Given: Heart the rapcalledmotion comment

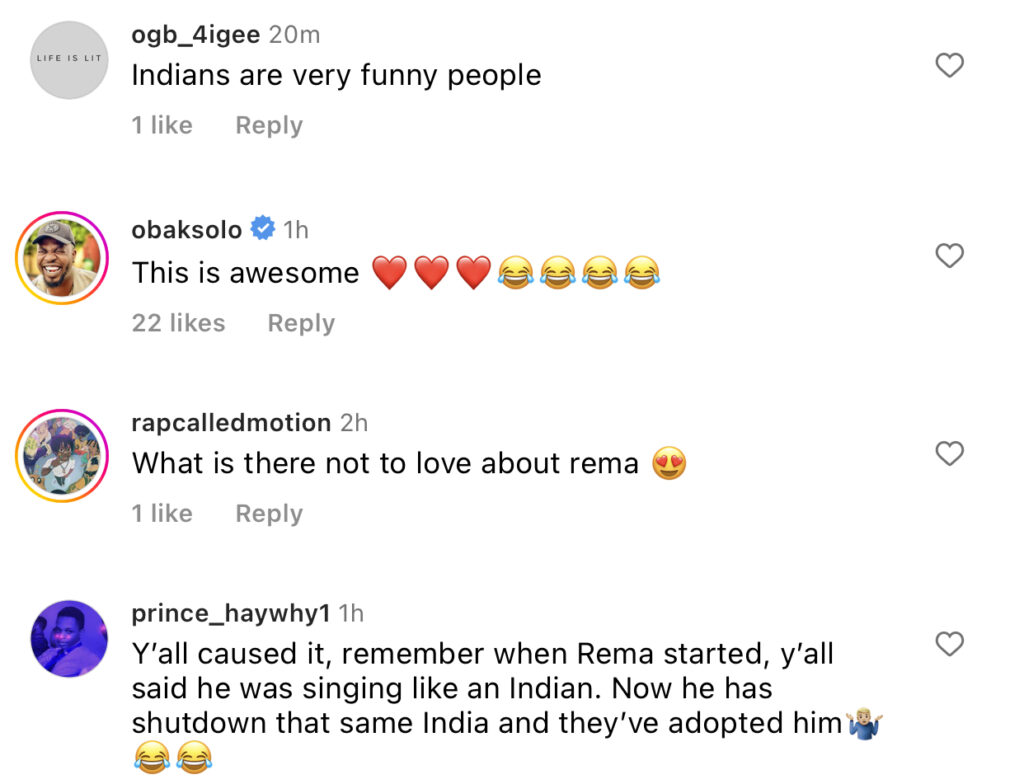Looking at the screenshot, I should 948,454.
